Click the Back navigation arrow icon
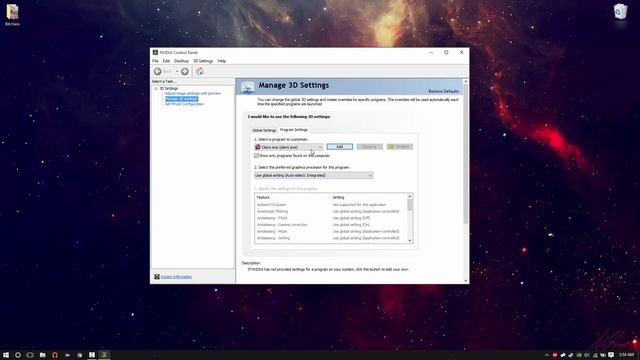640x360 pixels. (x=158, y=71)
